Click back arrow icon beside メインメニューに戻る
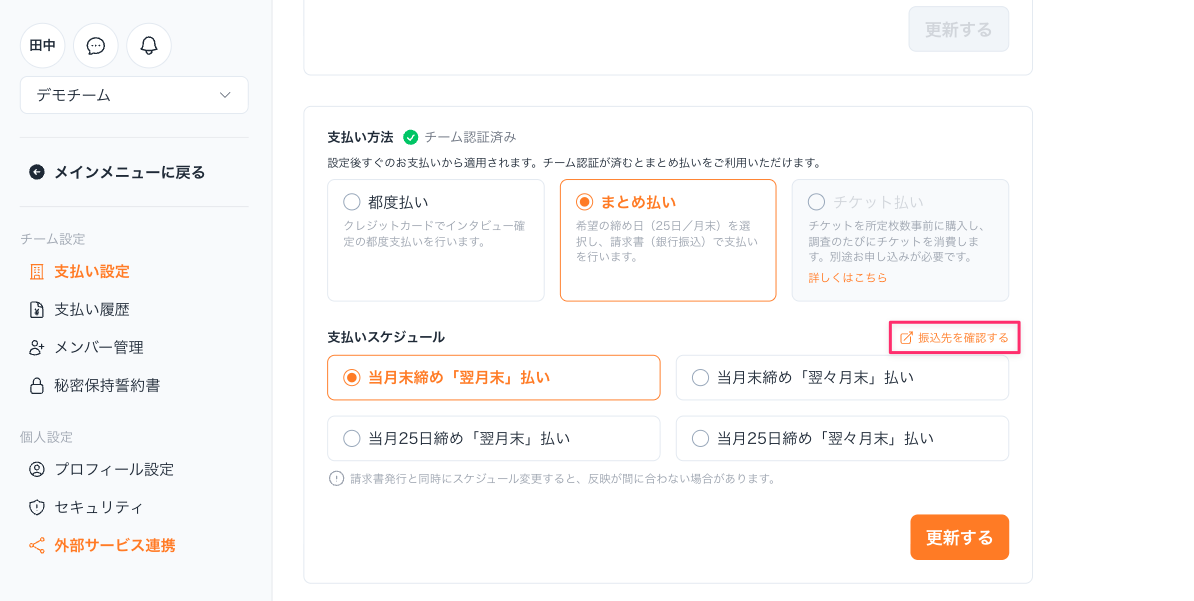Screen dimensions: 1194x601 pos(37,172)
